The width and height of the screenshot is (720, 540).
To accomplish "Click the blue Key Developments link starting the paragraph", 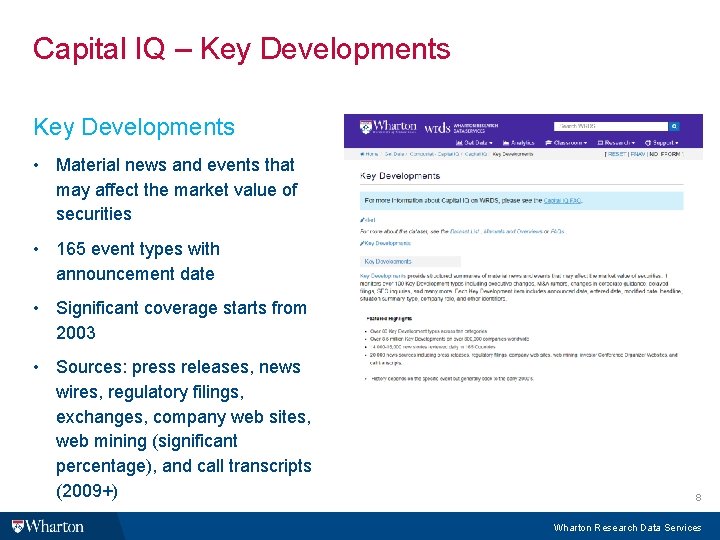I will (382, 276).
